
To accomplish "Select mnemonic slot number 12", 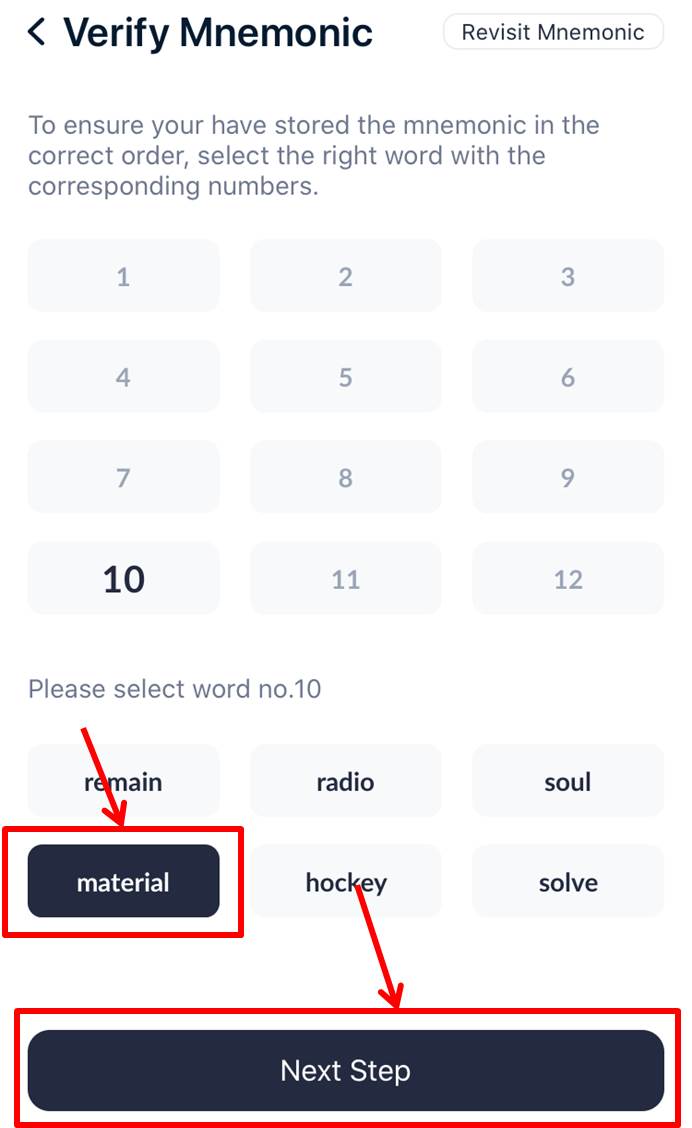I will point(567,579).
